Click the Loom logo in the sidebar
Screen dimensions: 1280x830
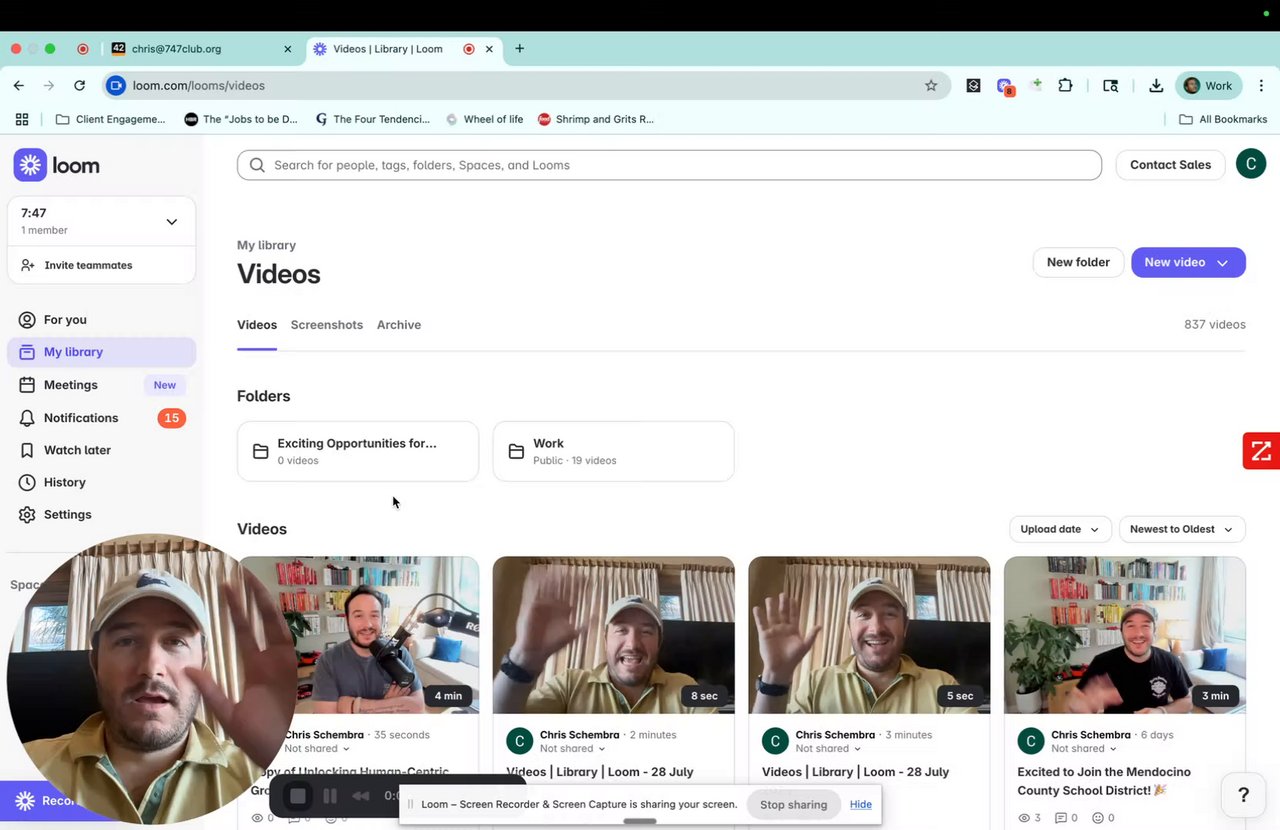point(57,165)
